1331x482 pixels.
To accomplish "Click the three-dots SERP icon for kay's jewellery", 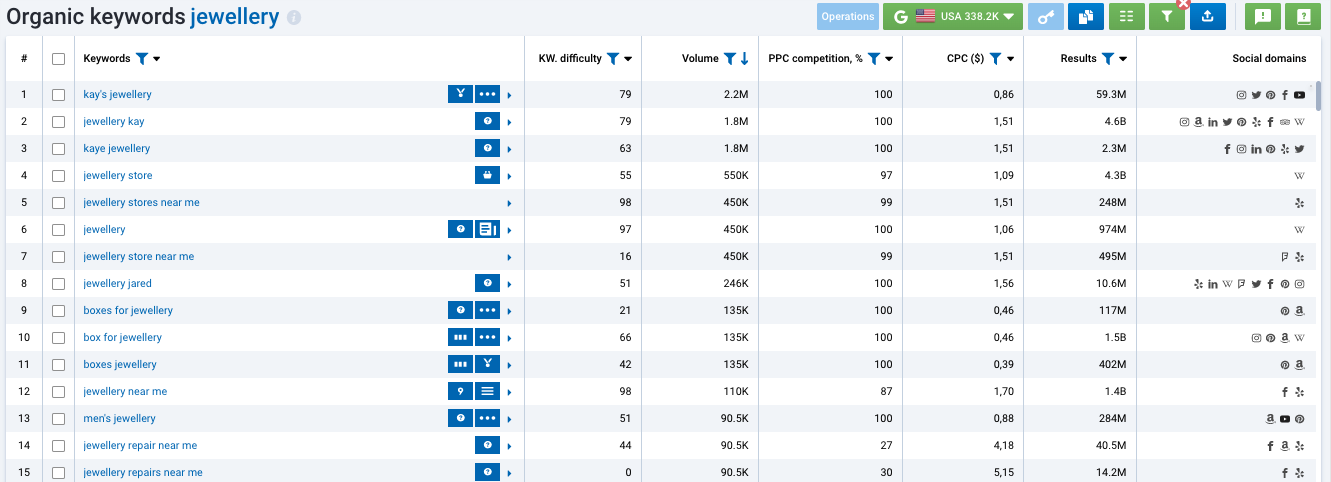I will 487,94.
